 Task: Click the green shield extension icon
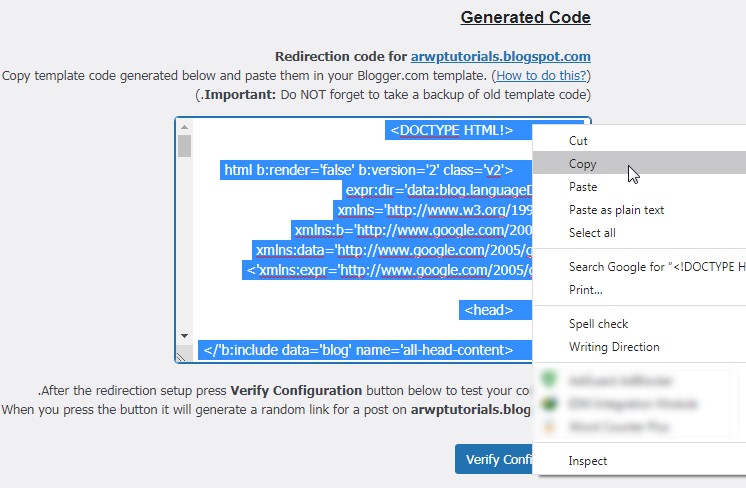click(x=548, y=381)
